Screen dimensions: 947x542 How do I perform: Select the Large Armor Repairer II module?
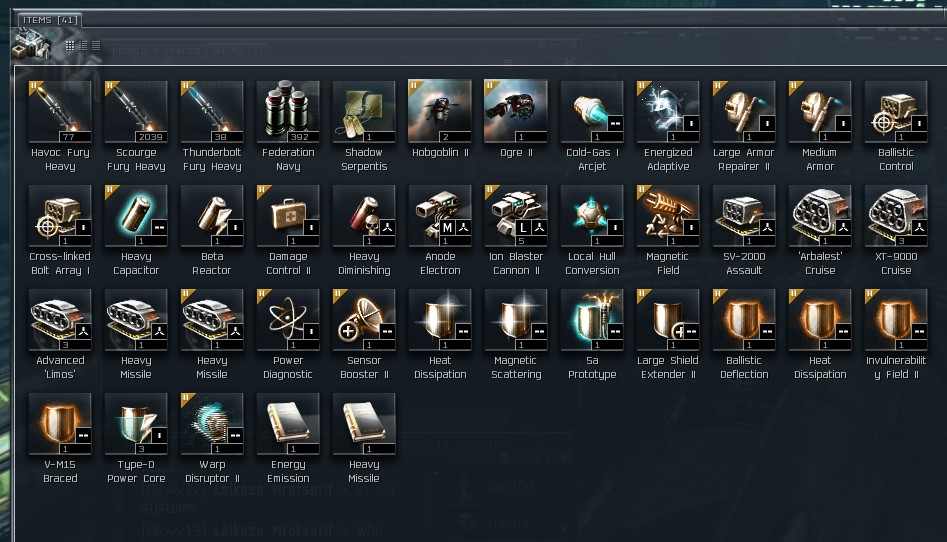point(744,112)
